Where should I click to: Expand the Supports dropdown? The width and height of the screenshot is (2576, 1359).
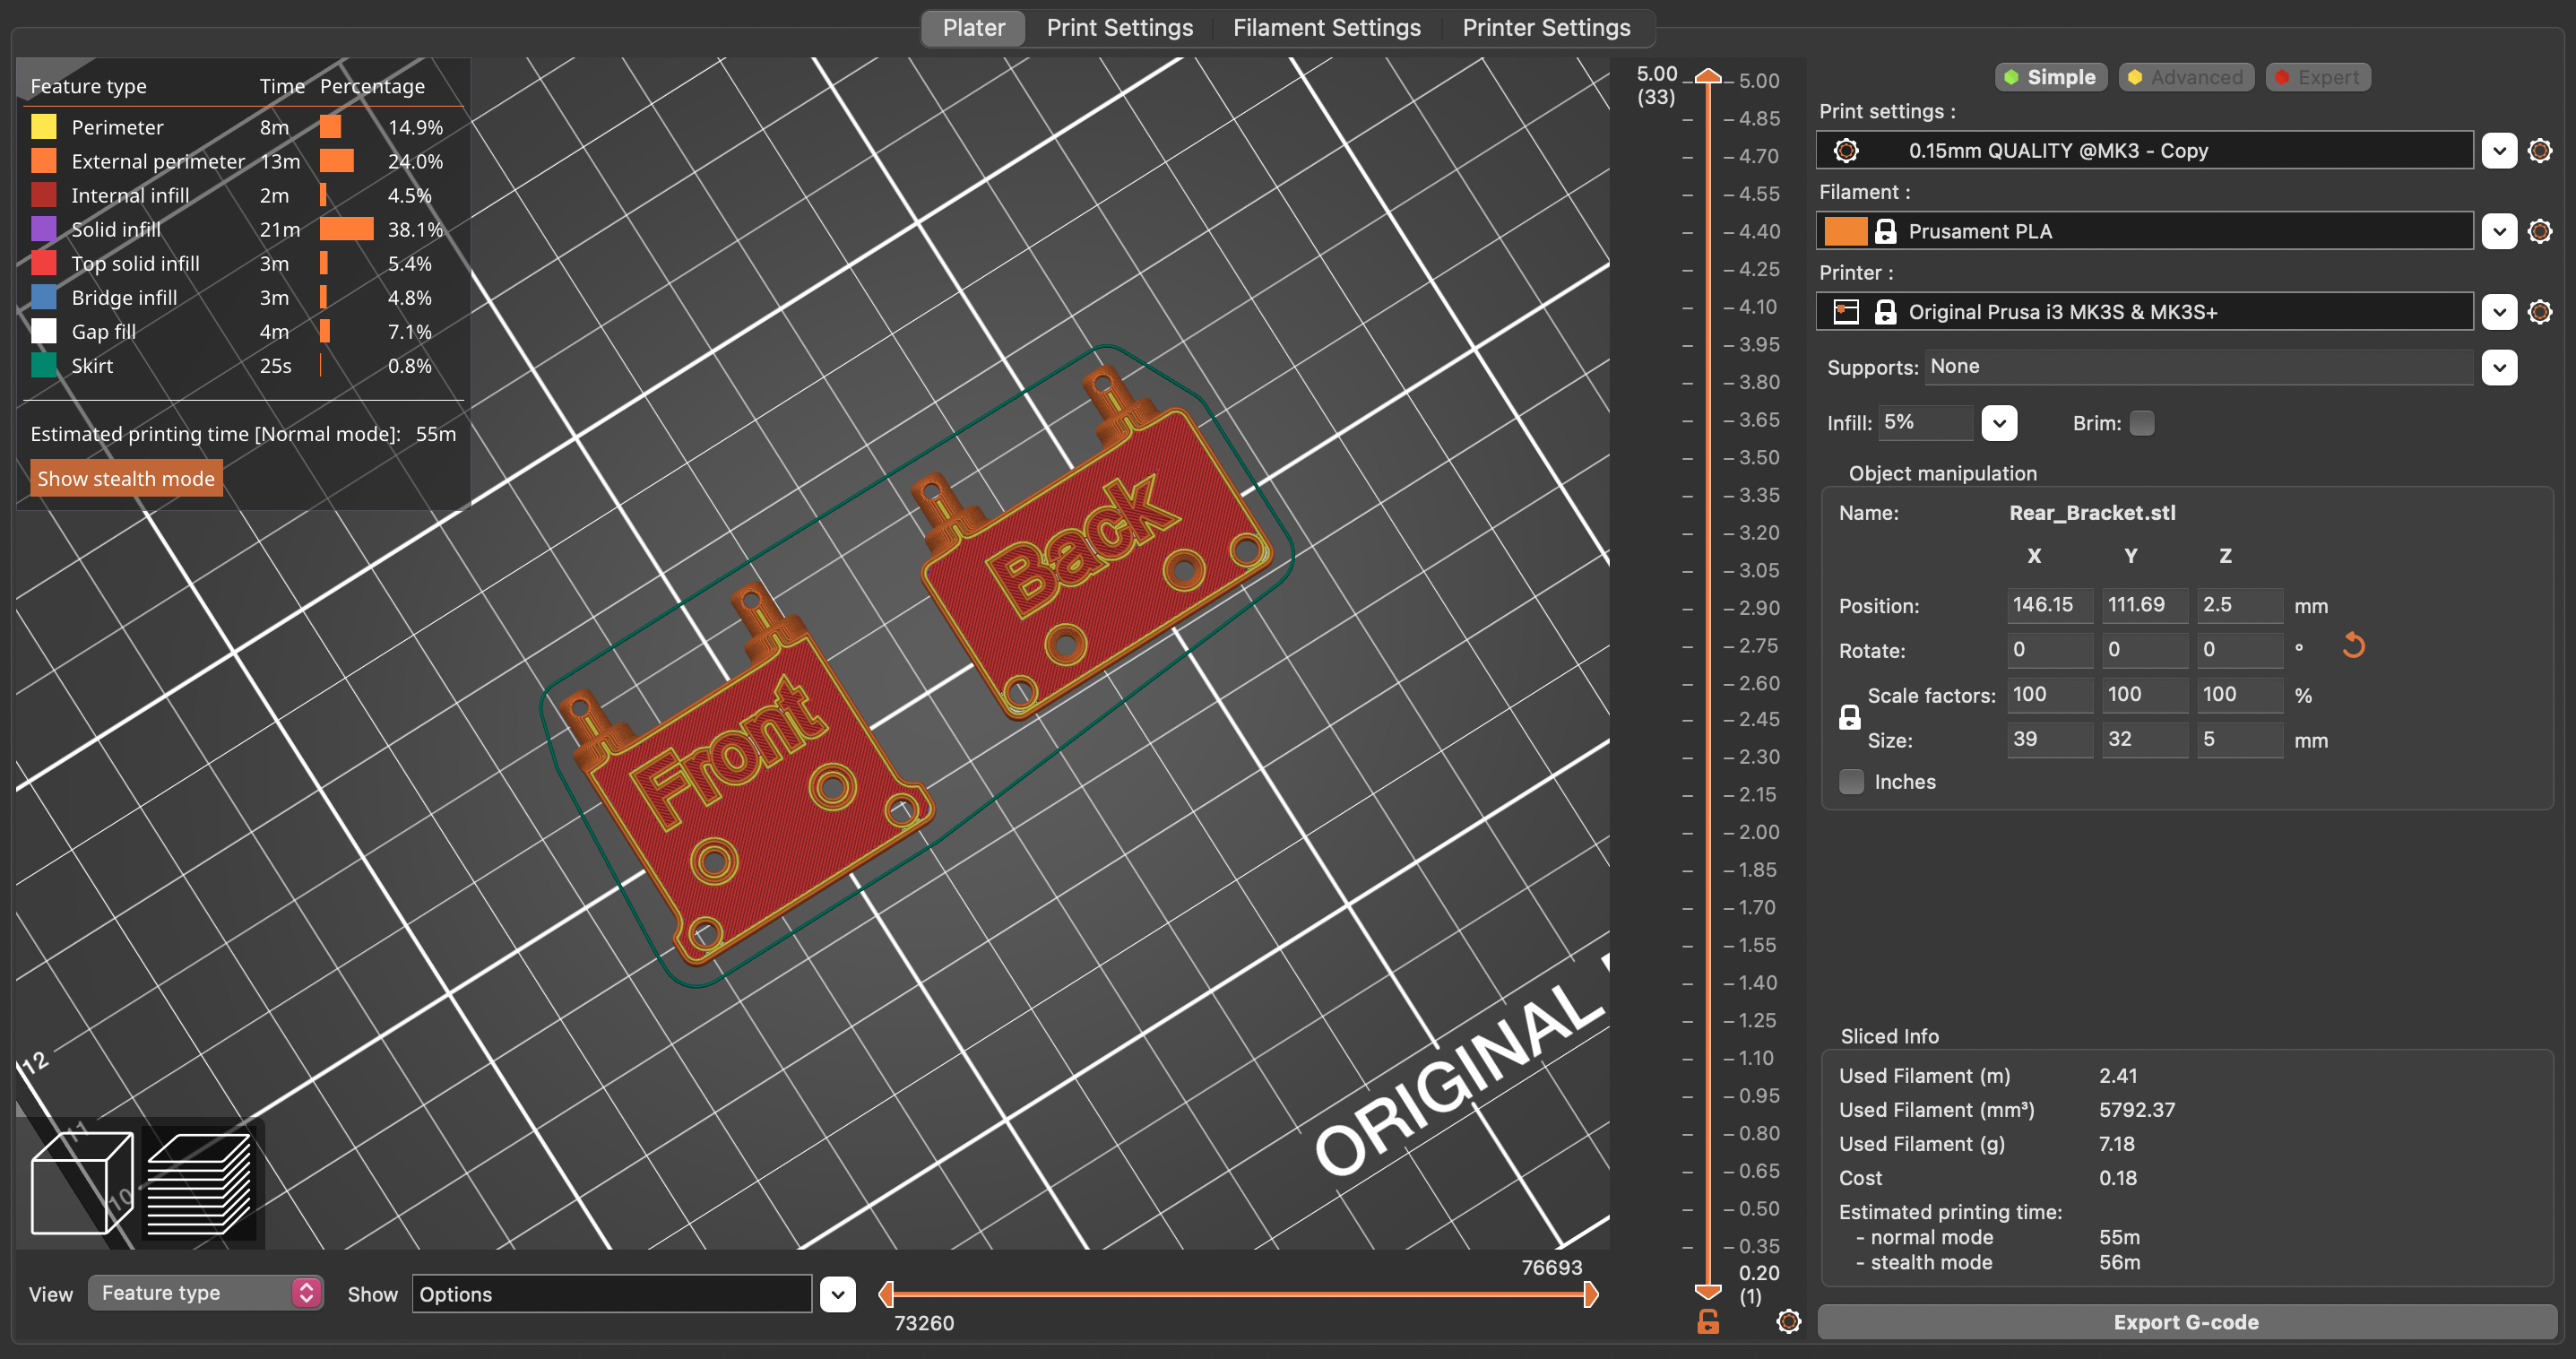tap(2499, 367)
